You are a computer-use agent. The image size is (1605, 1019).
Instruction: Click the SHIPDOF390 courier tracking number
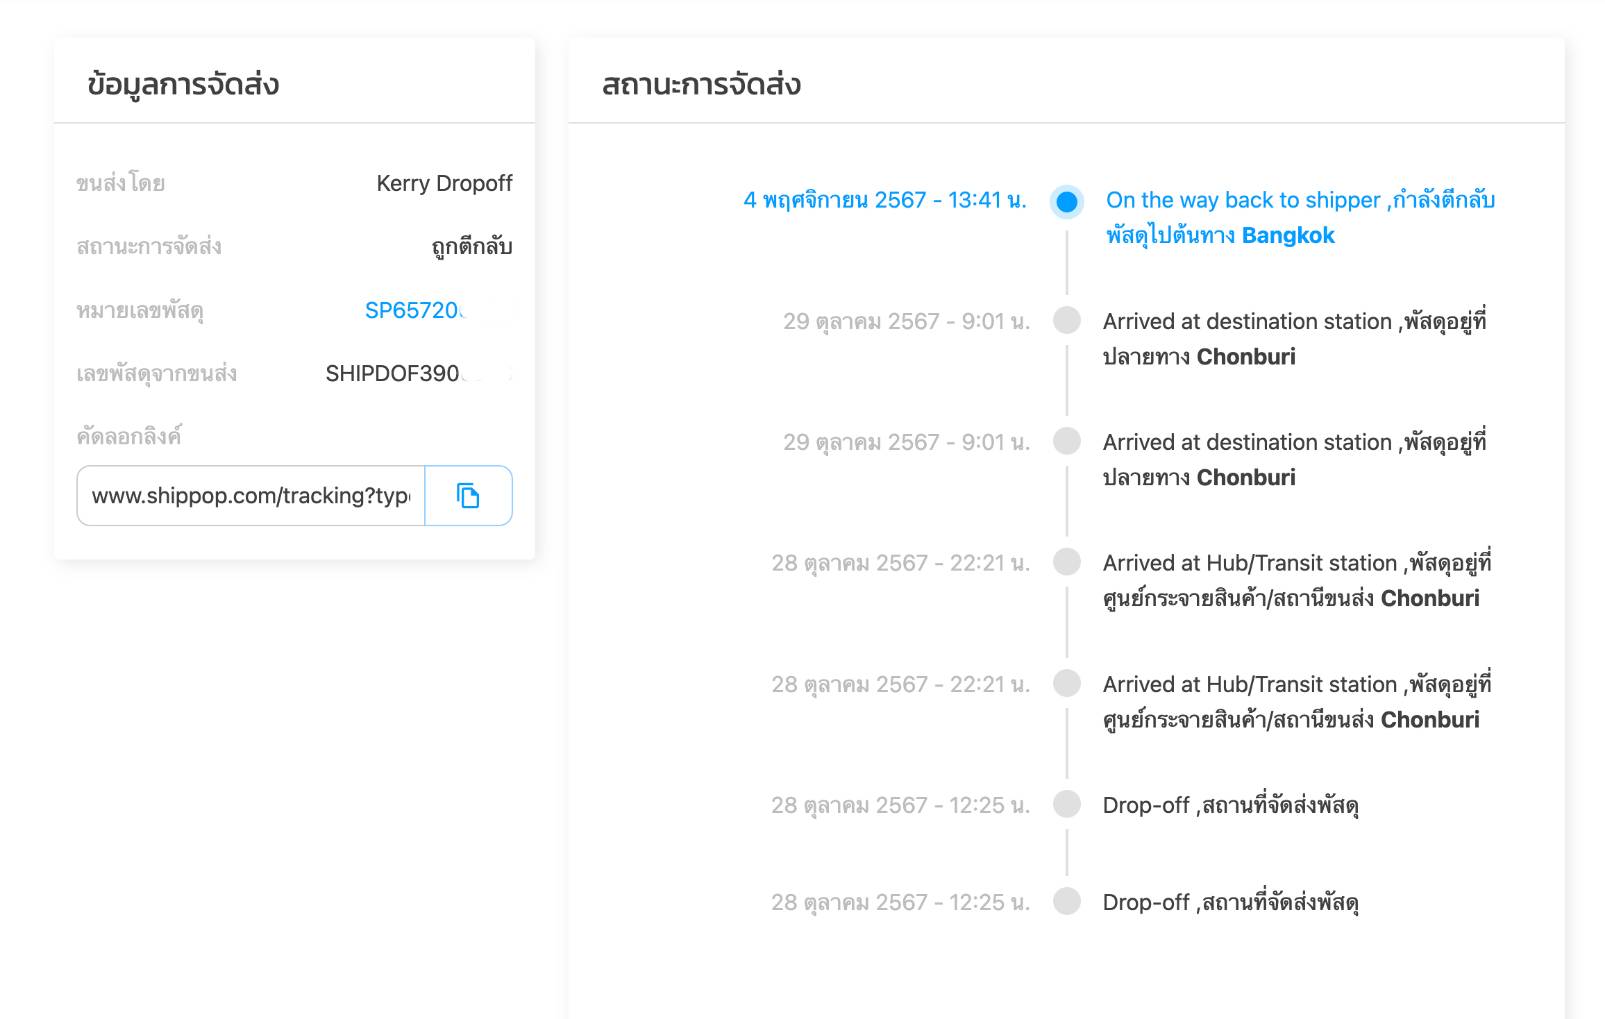click(395, 373)
